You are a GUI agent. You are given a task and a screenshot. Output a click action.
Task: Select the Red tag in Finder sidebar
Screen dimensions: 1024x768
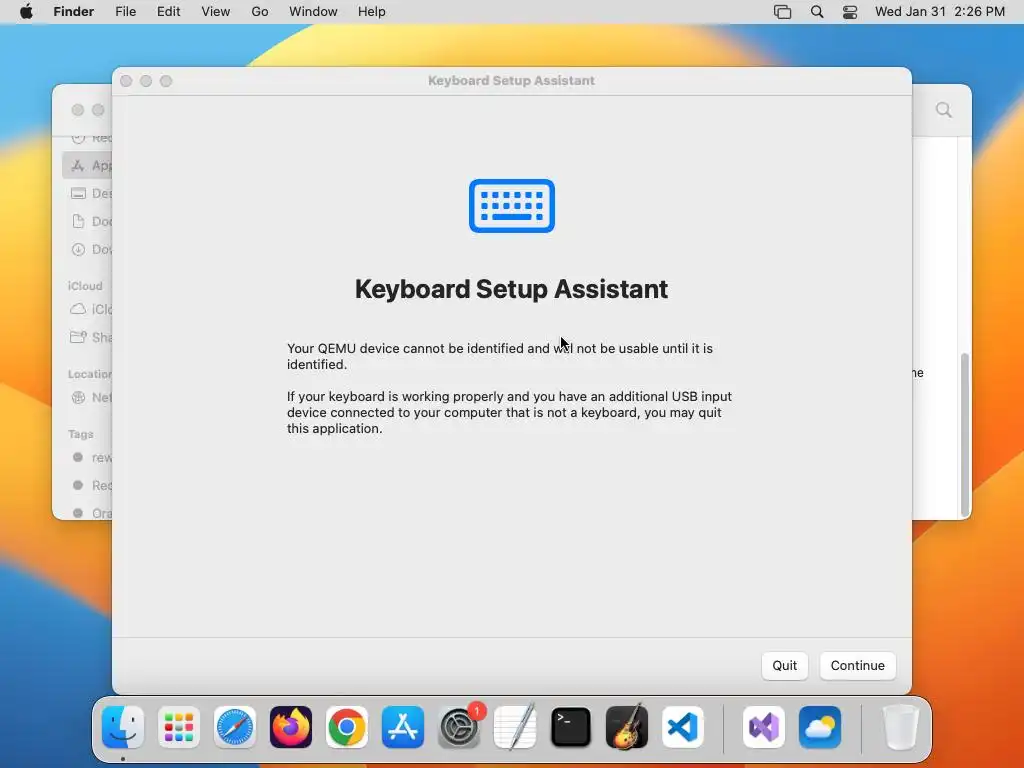(x=88, y=485)
